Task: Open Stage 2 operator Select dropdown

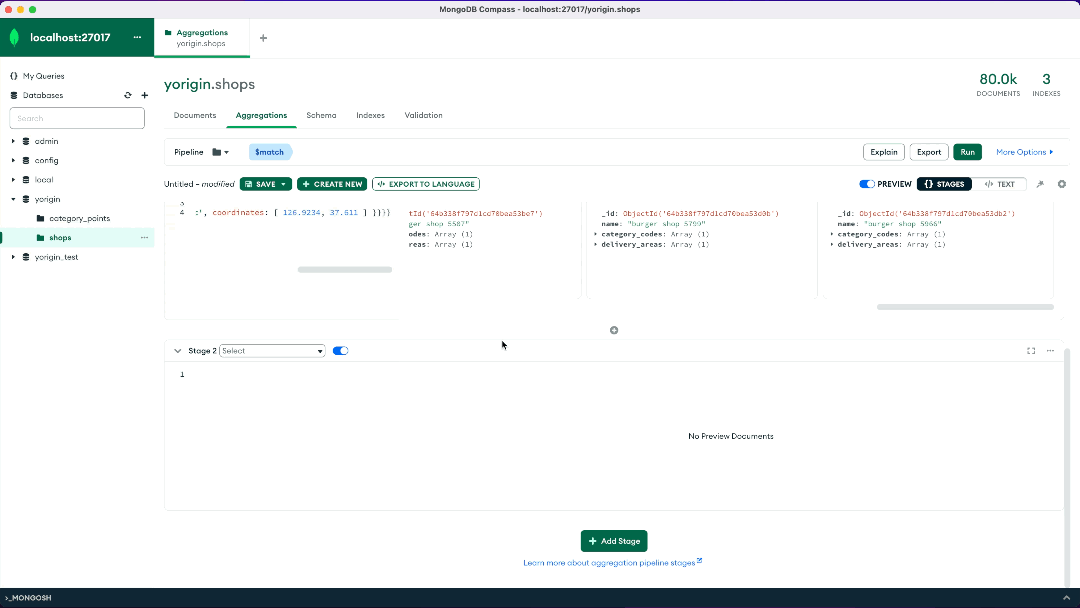Action: (x=272, y=350)
